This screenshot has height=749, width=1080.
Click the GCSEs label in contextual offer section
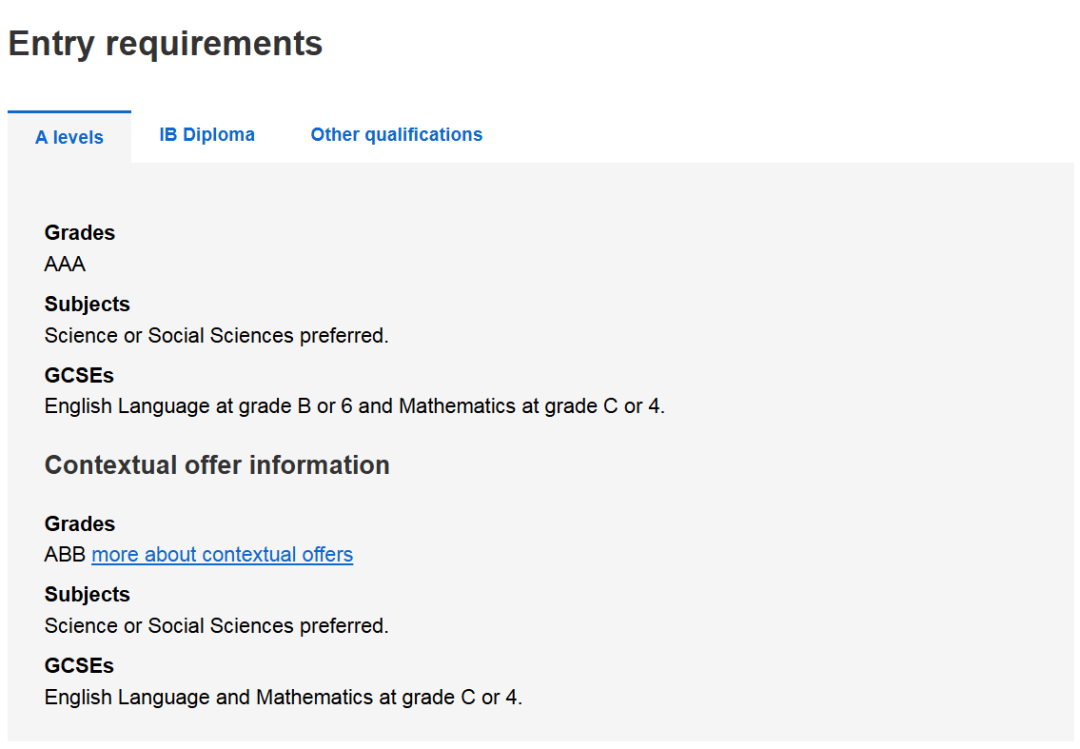[x=79, y=666]
